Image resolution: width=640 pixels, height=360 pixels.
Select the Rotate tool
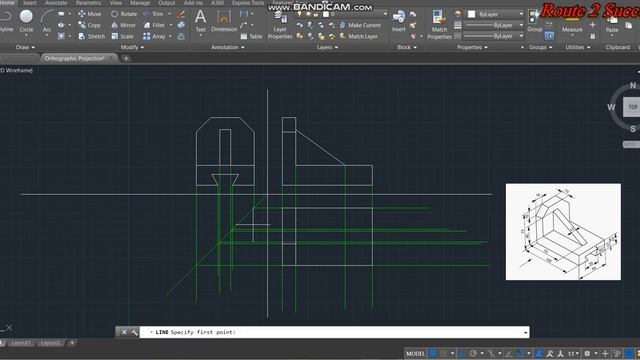[124, 14]
